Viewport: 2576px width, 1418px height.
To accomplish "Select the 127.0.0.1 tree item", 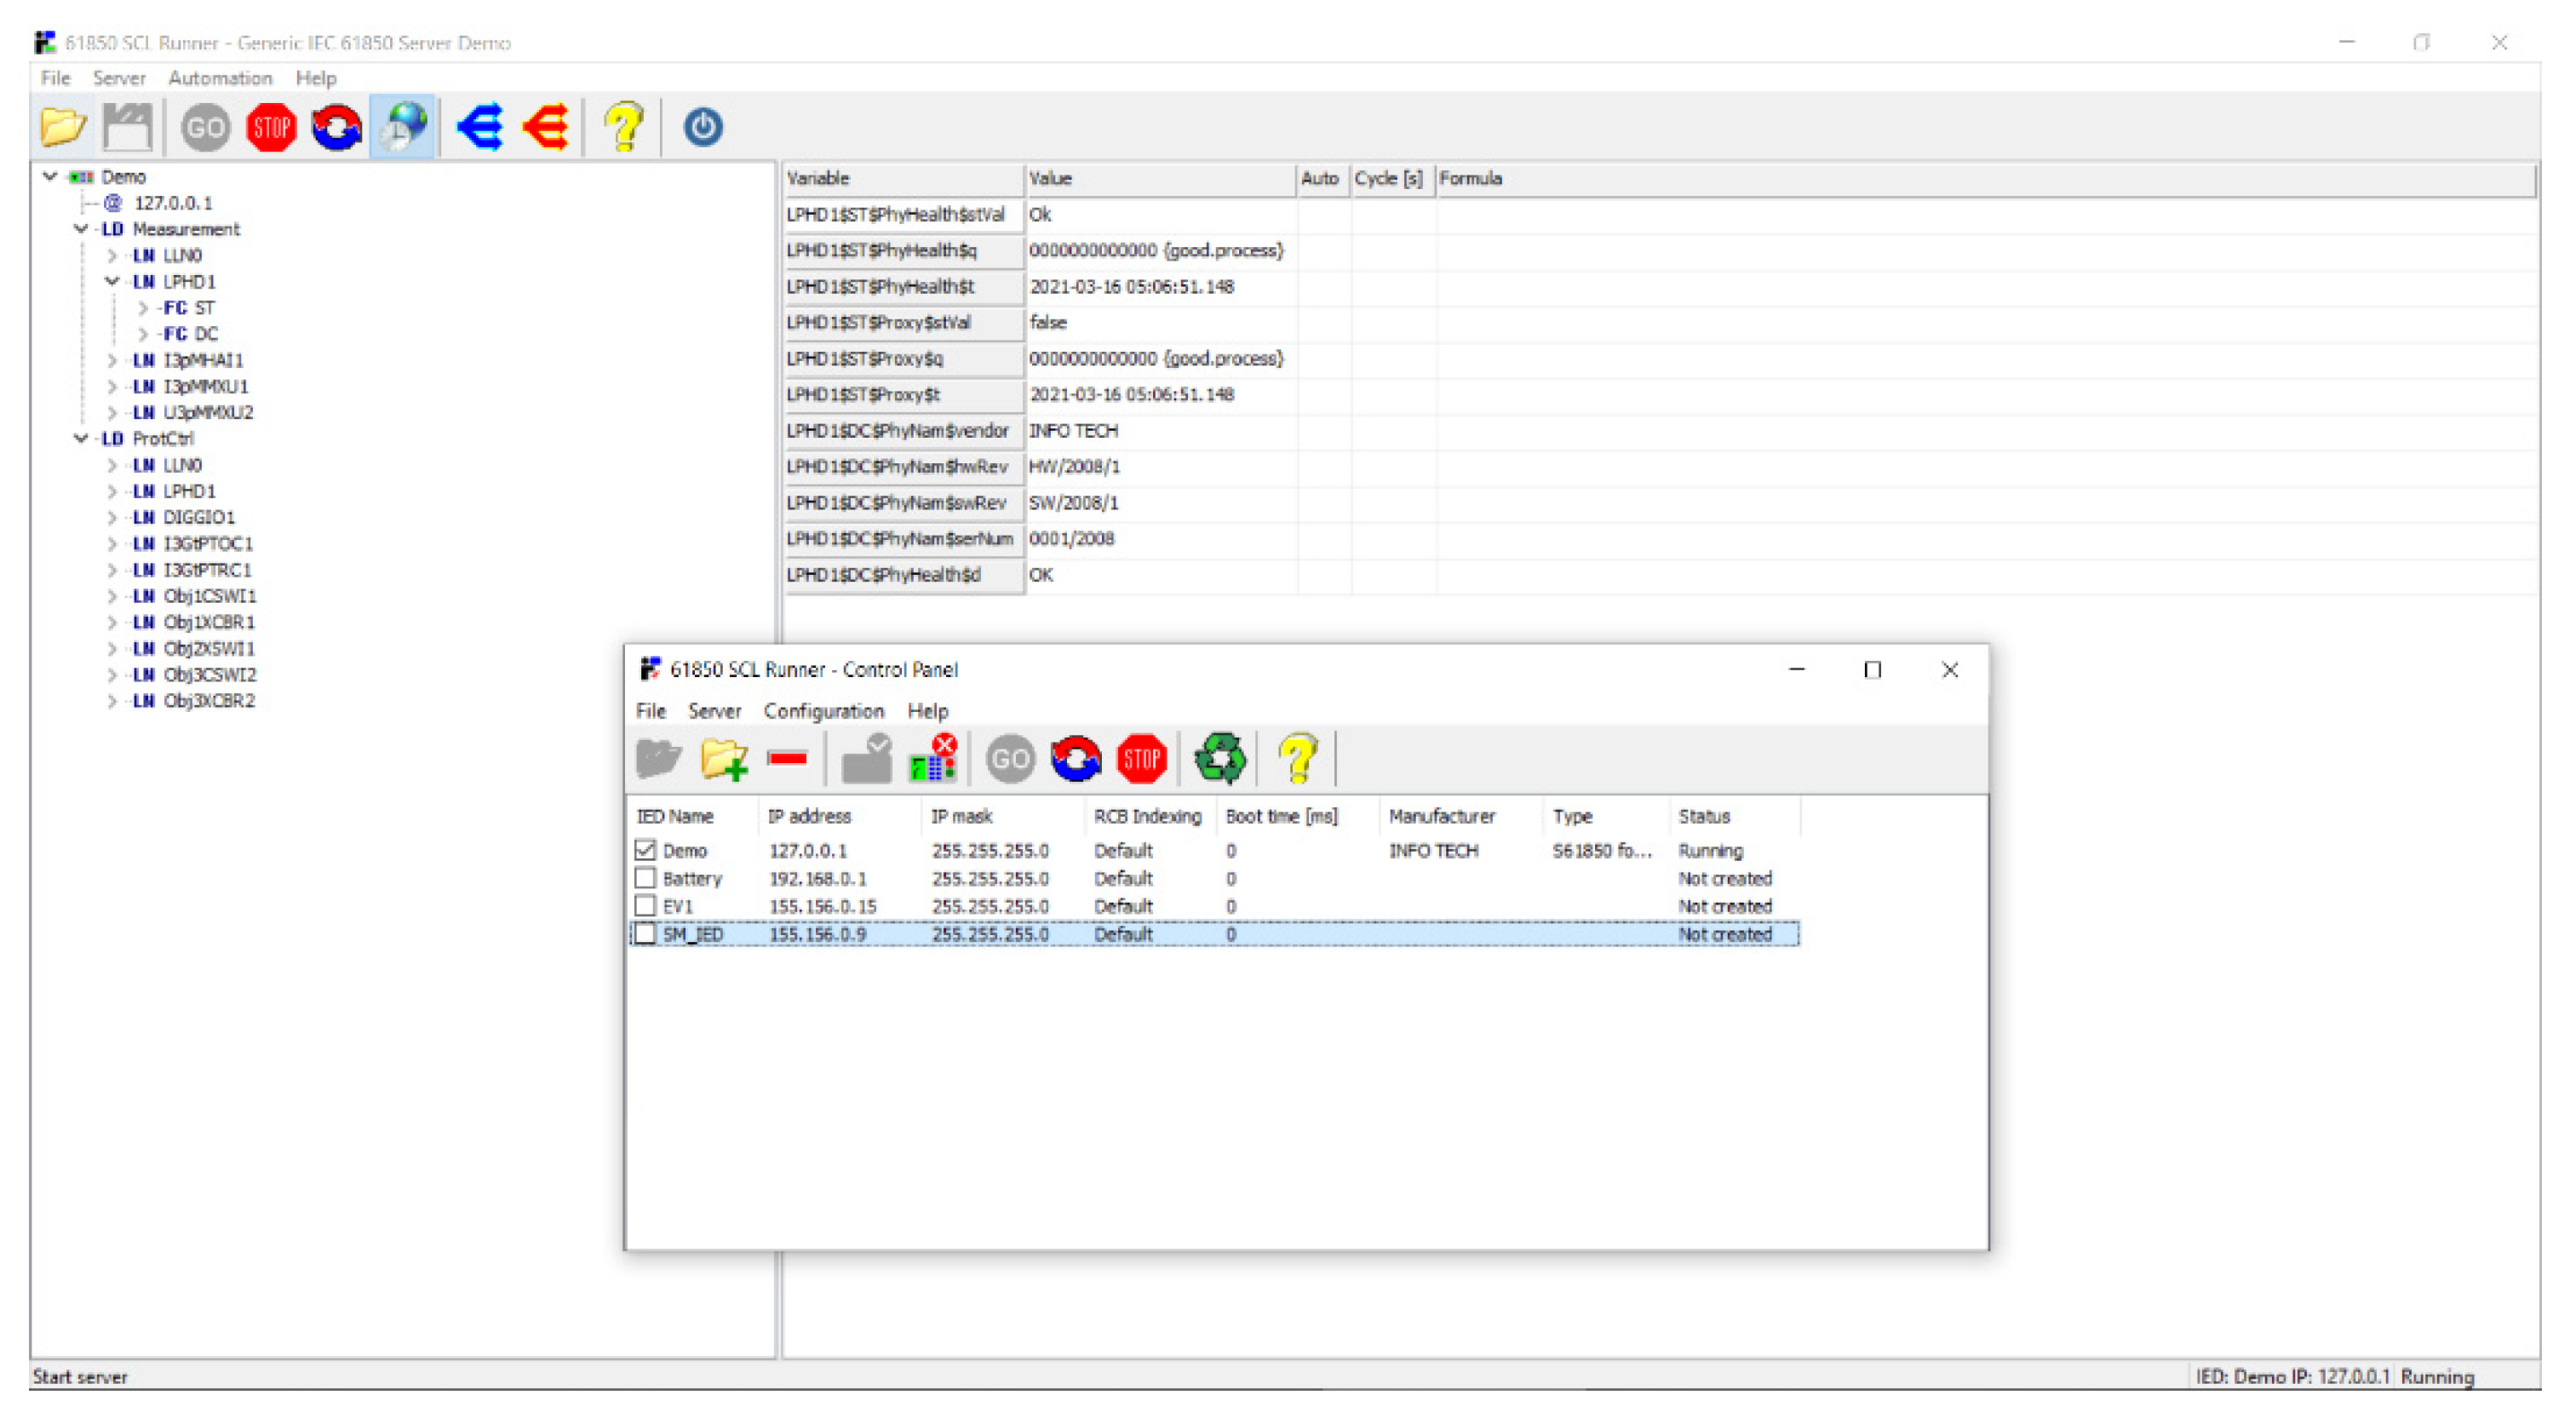I will point(173,203).
